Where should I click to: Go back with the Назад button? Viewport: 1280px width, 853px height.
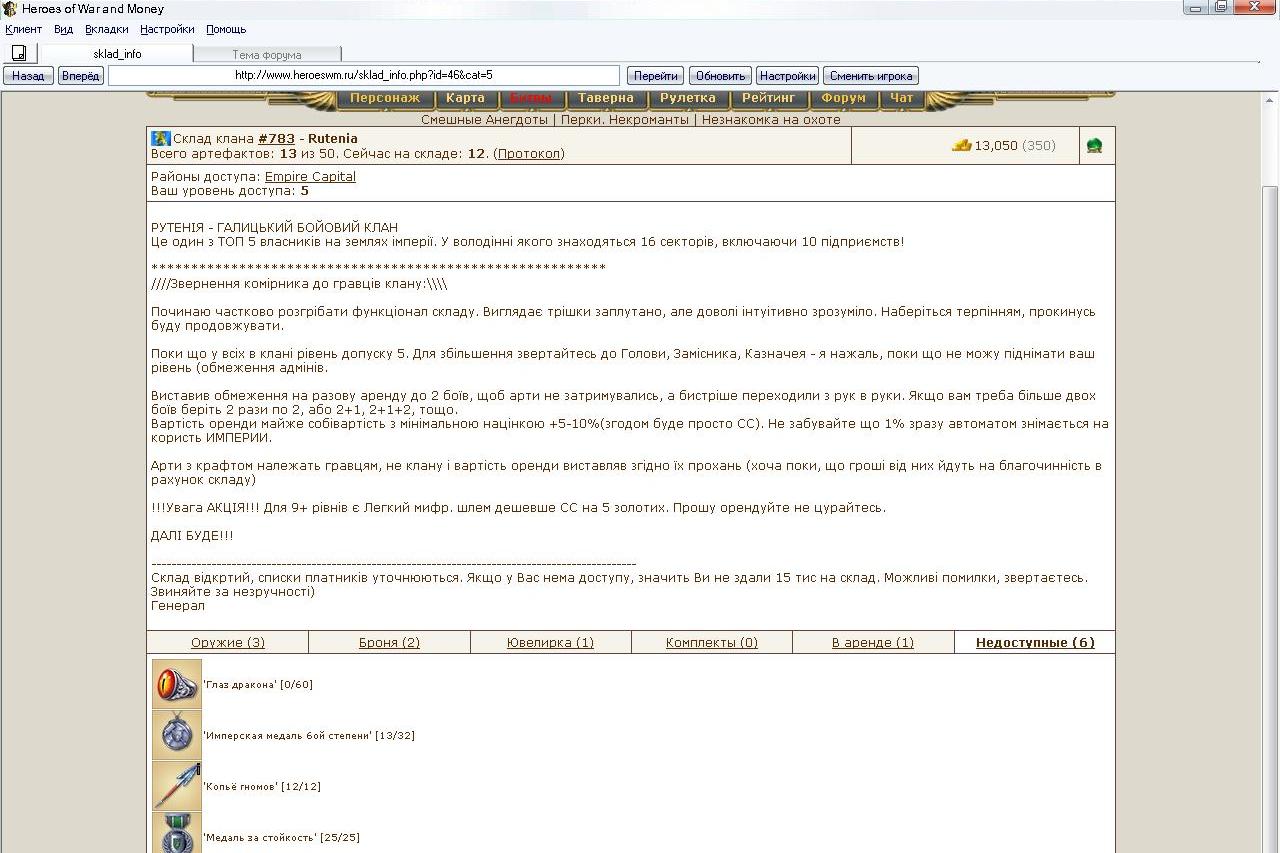[x=28, y=76]
